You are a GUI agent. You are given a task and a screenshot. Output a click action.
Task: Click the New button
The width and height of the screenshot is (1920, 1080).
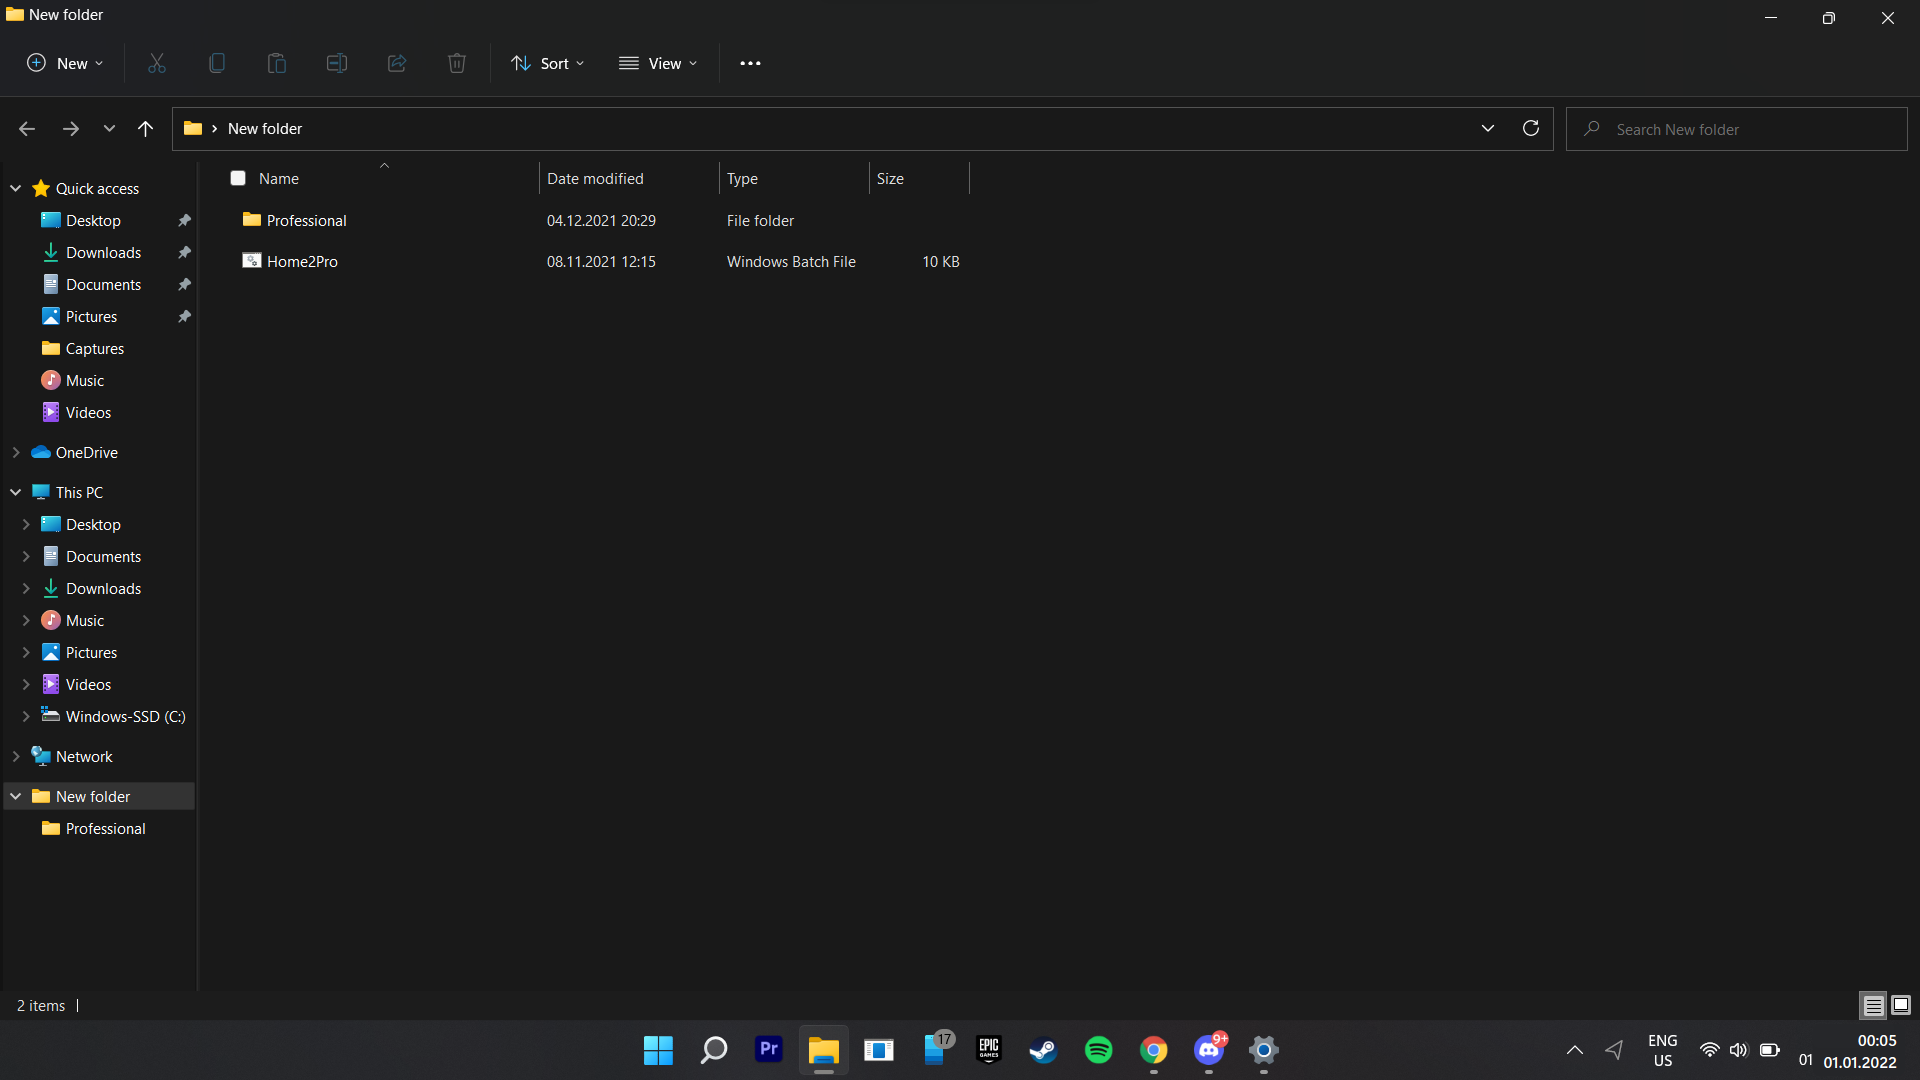pyautogui.click(x=65, y=63)
